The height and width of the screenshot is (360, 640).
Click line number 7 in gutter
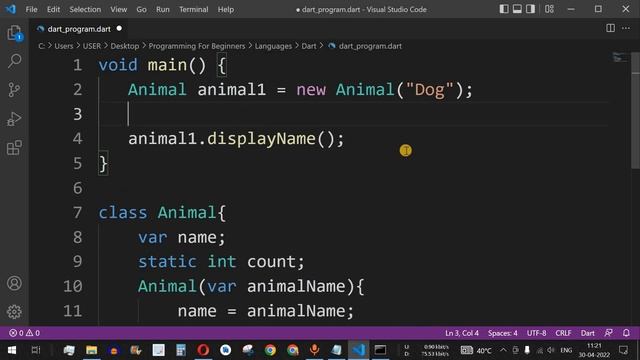pyautogui.click(x=78, y=213)
